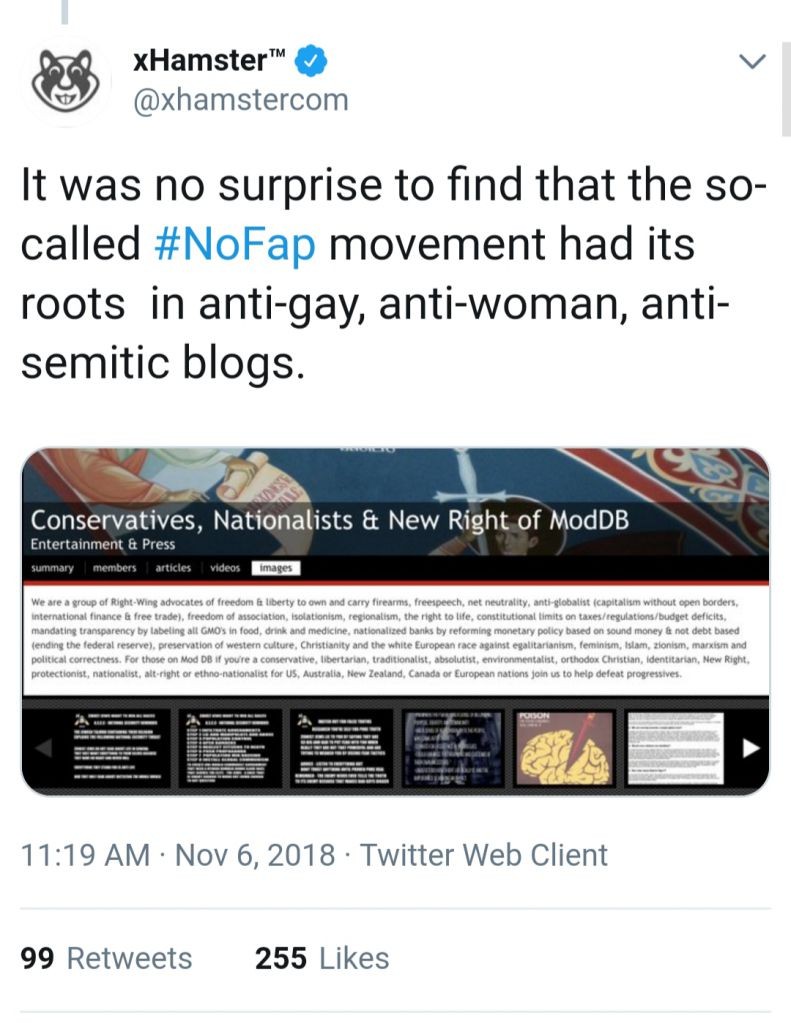Open the tweet options chevron menu
This screenshot has height=1024, width=791.
coord(751,63)
